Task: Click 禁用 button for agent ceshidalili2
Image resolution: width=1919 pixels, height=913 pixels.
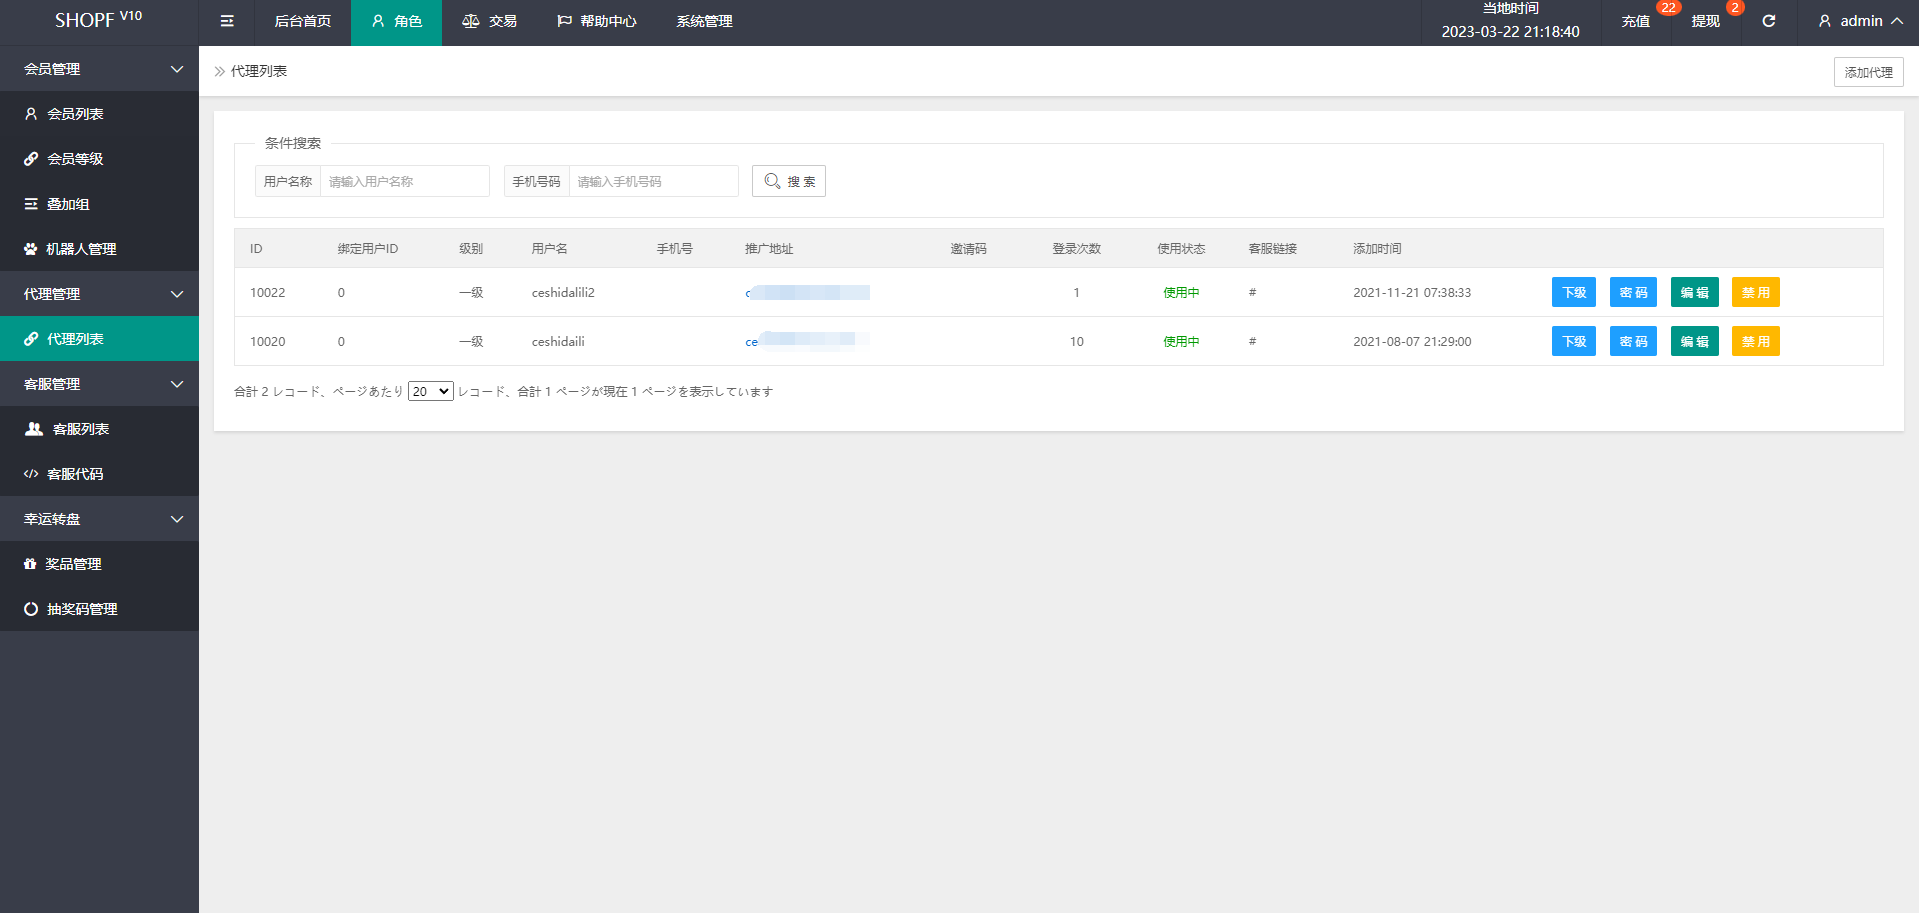Action: pyautogui.click(x=1755, y=292)
